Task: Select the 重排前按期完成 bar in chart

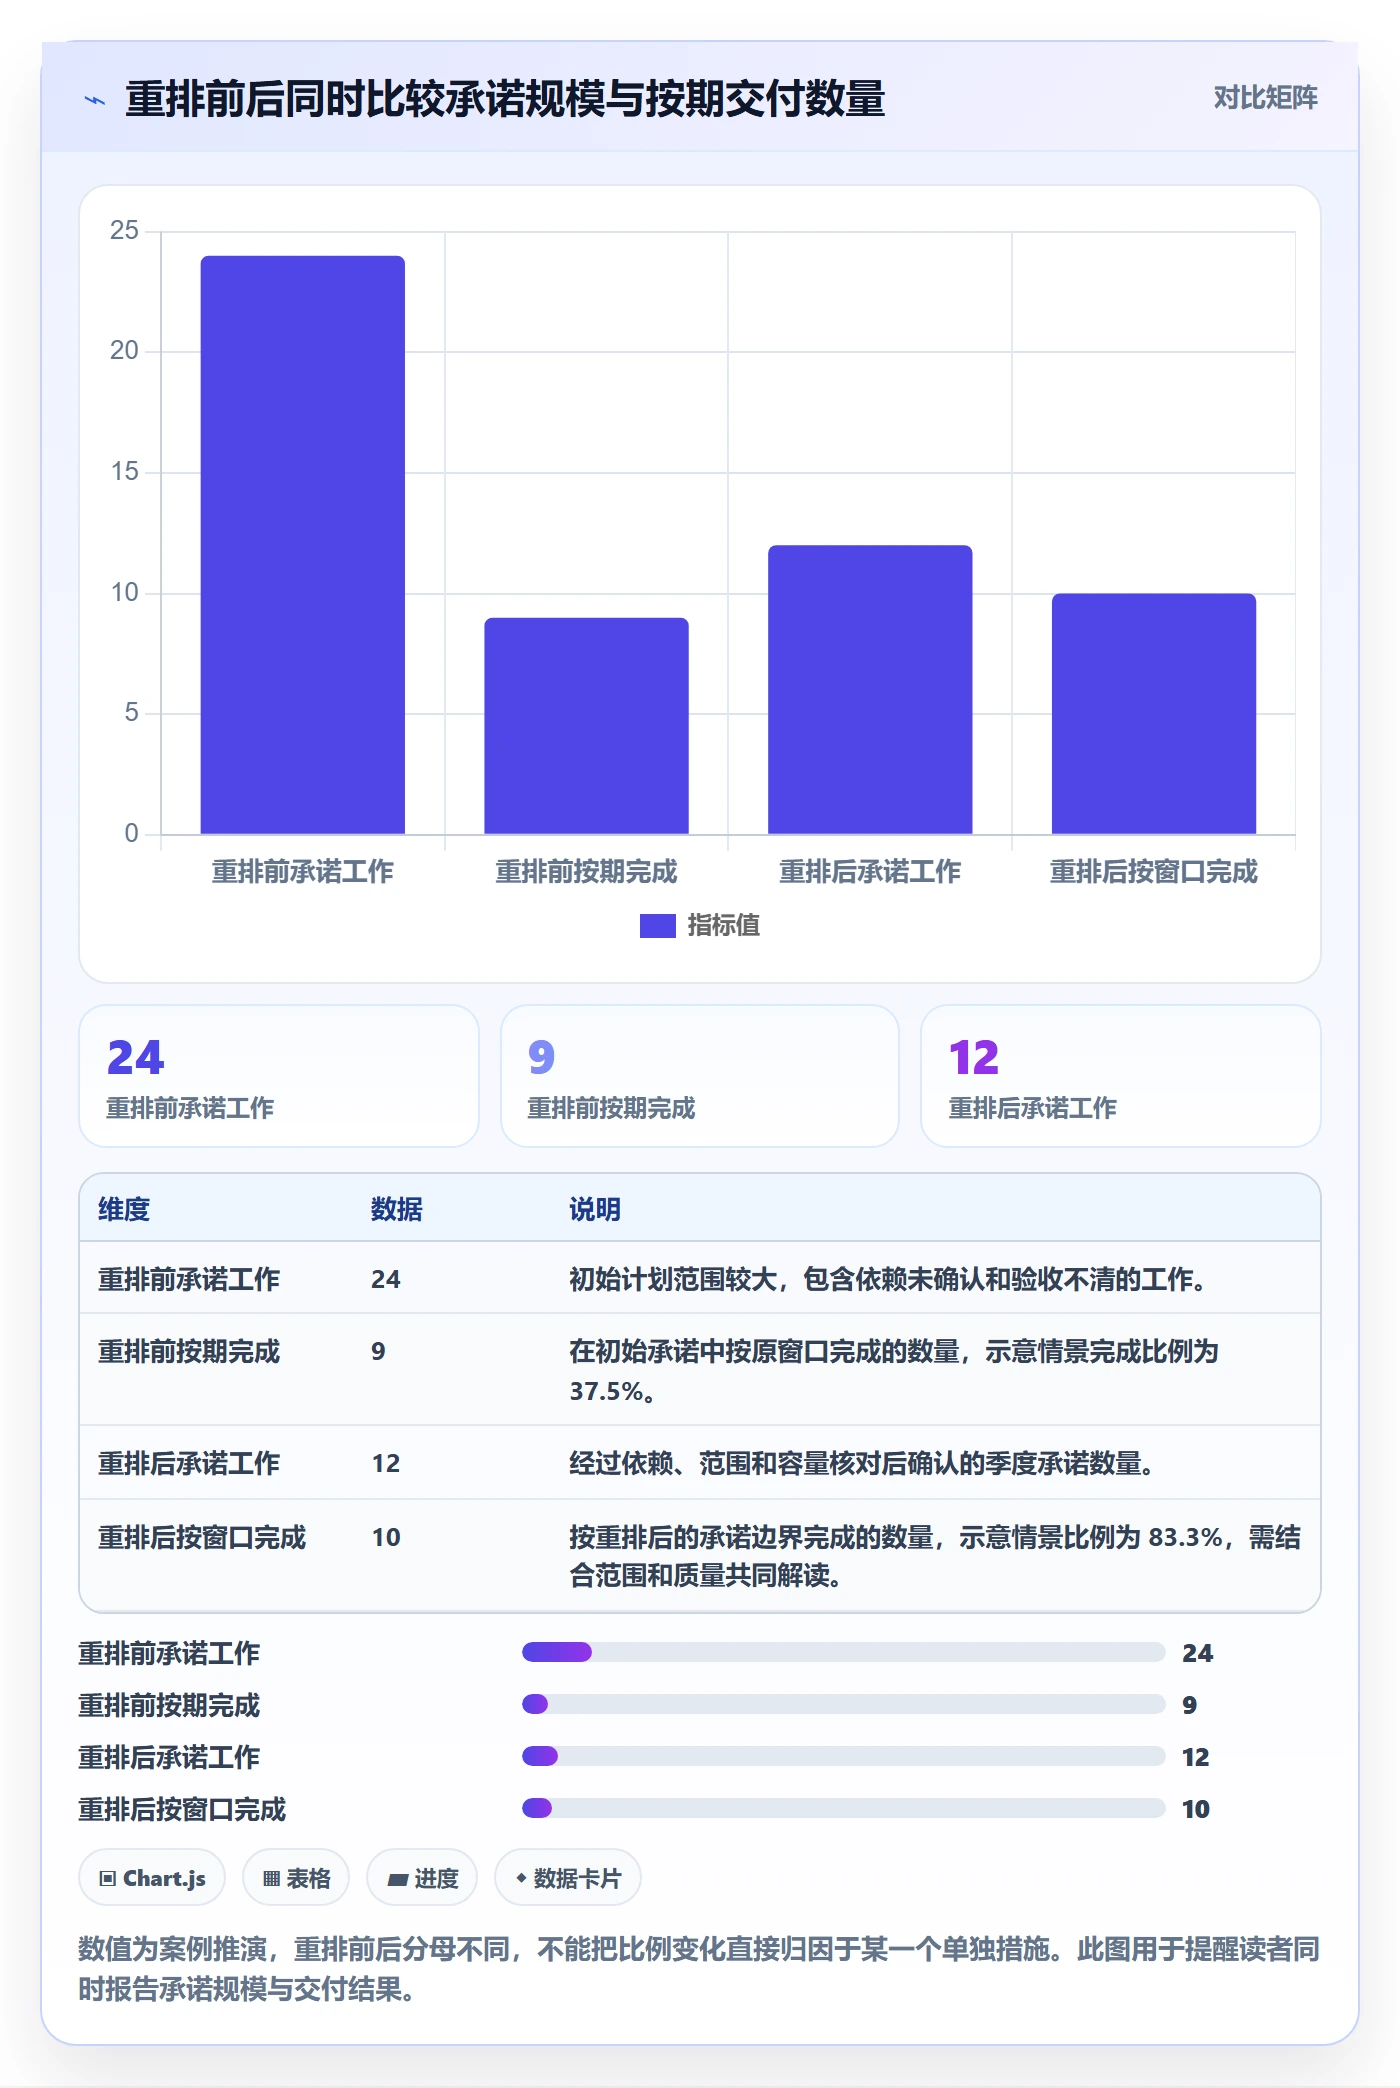Action: tap(586, 726)
